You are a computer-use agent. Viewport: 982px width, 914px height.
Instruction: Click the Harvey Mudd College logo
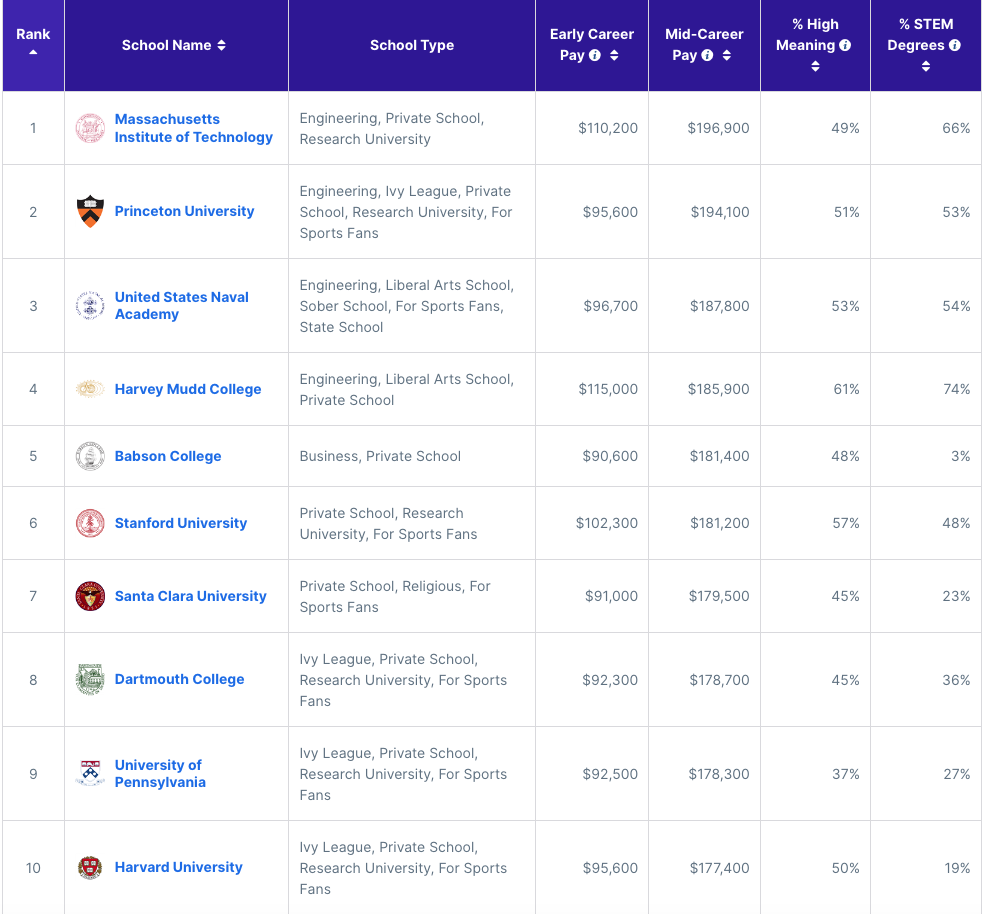tap(90, 389)
